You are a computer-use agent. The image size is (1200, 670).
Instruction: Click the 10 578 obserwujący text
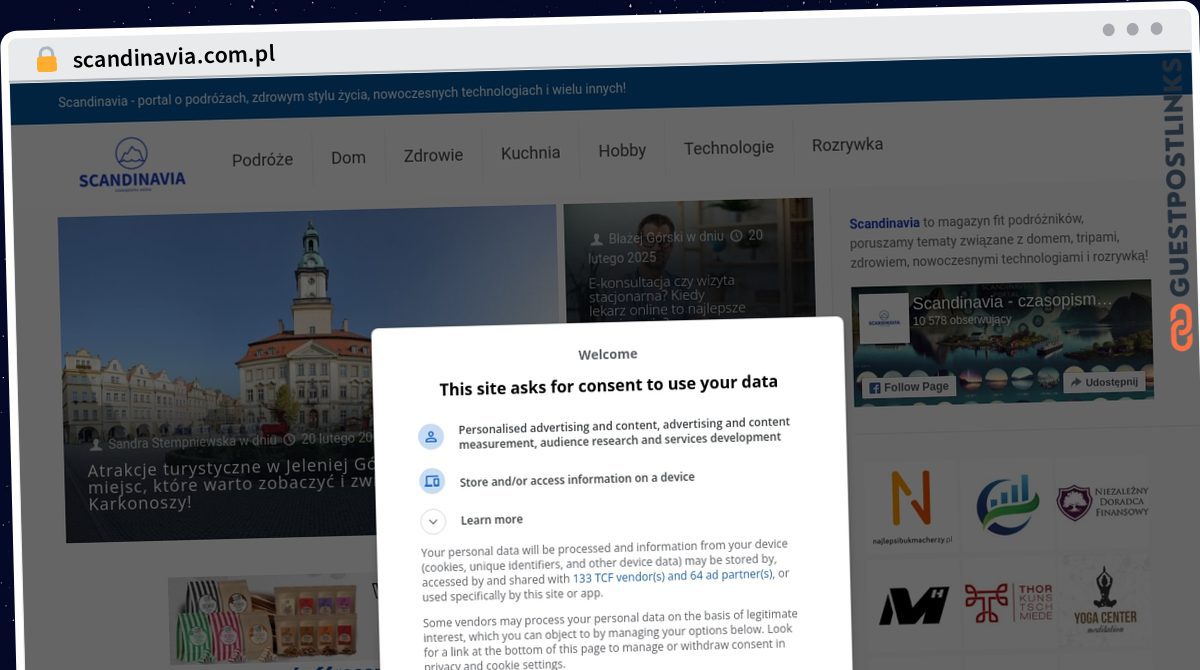click(961, 320)
